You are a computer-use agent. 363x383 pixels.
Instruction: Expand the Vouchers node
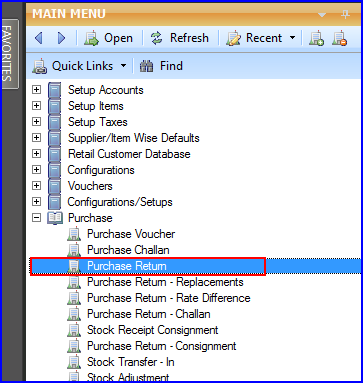(x=36, y=186)
